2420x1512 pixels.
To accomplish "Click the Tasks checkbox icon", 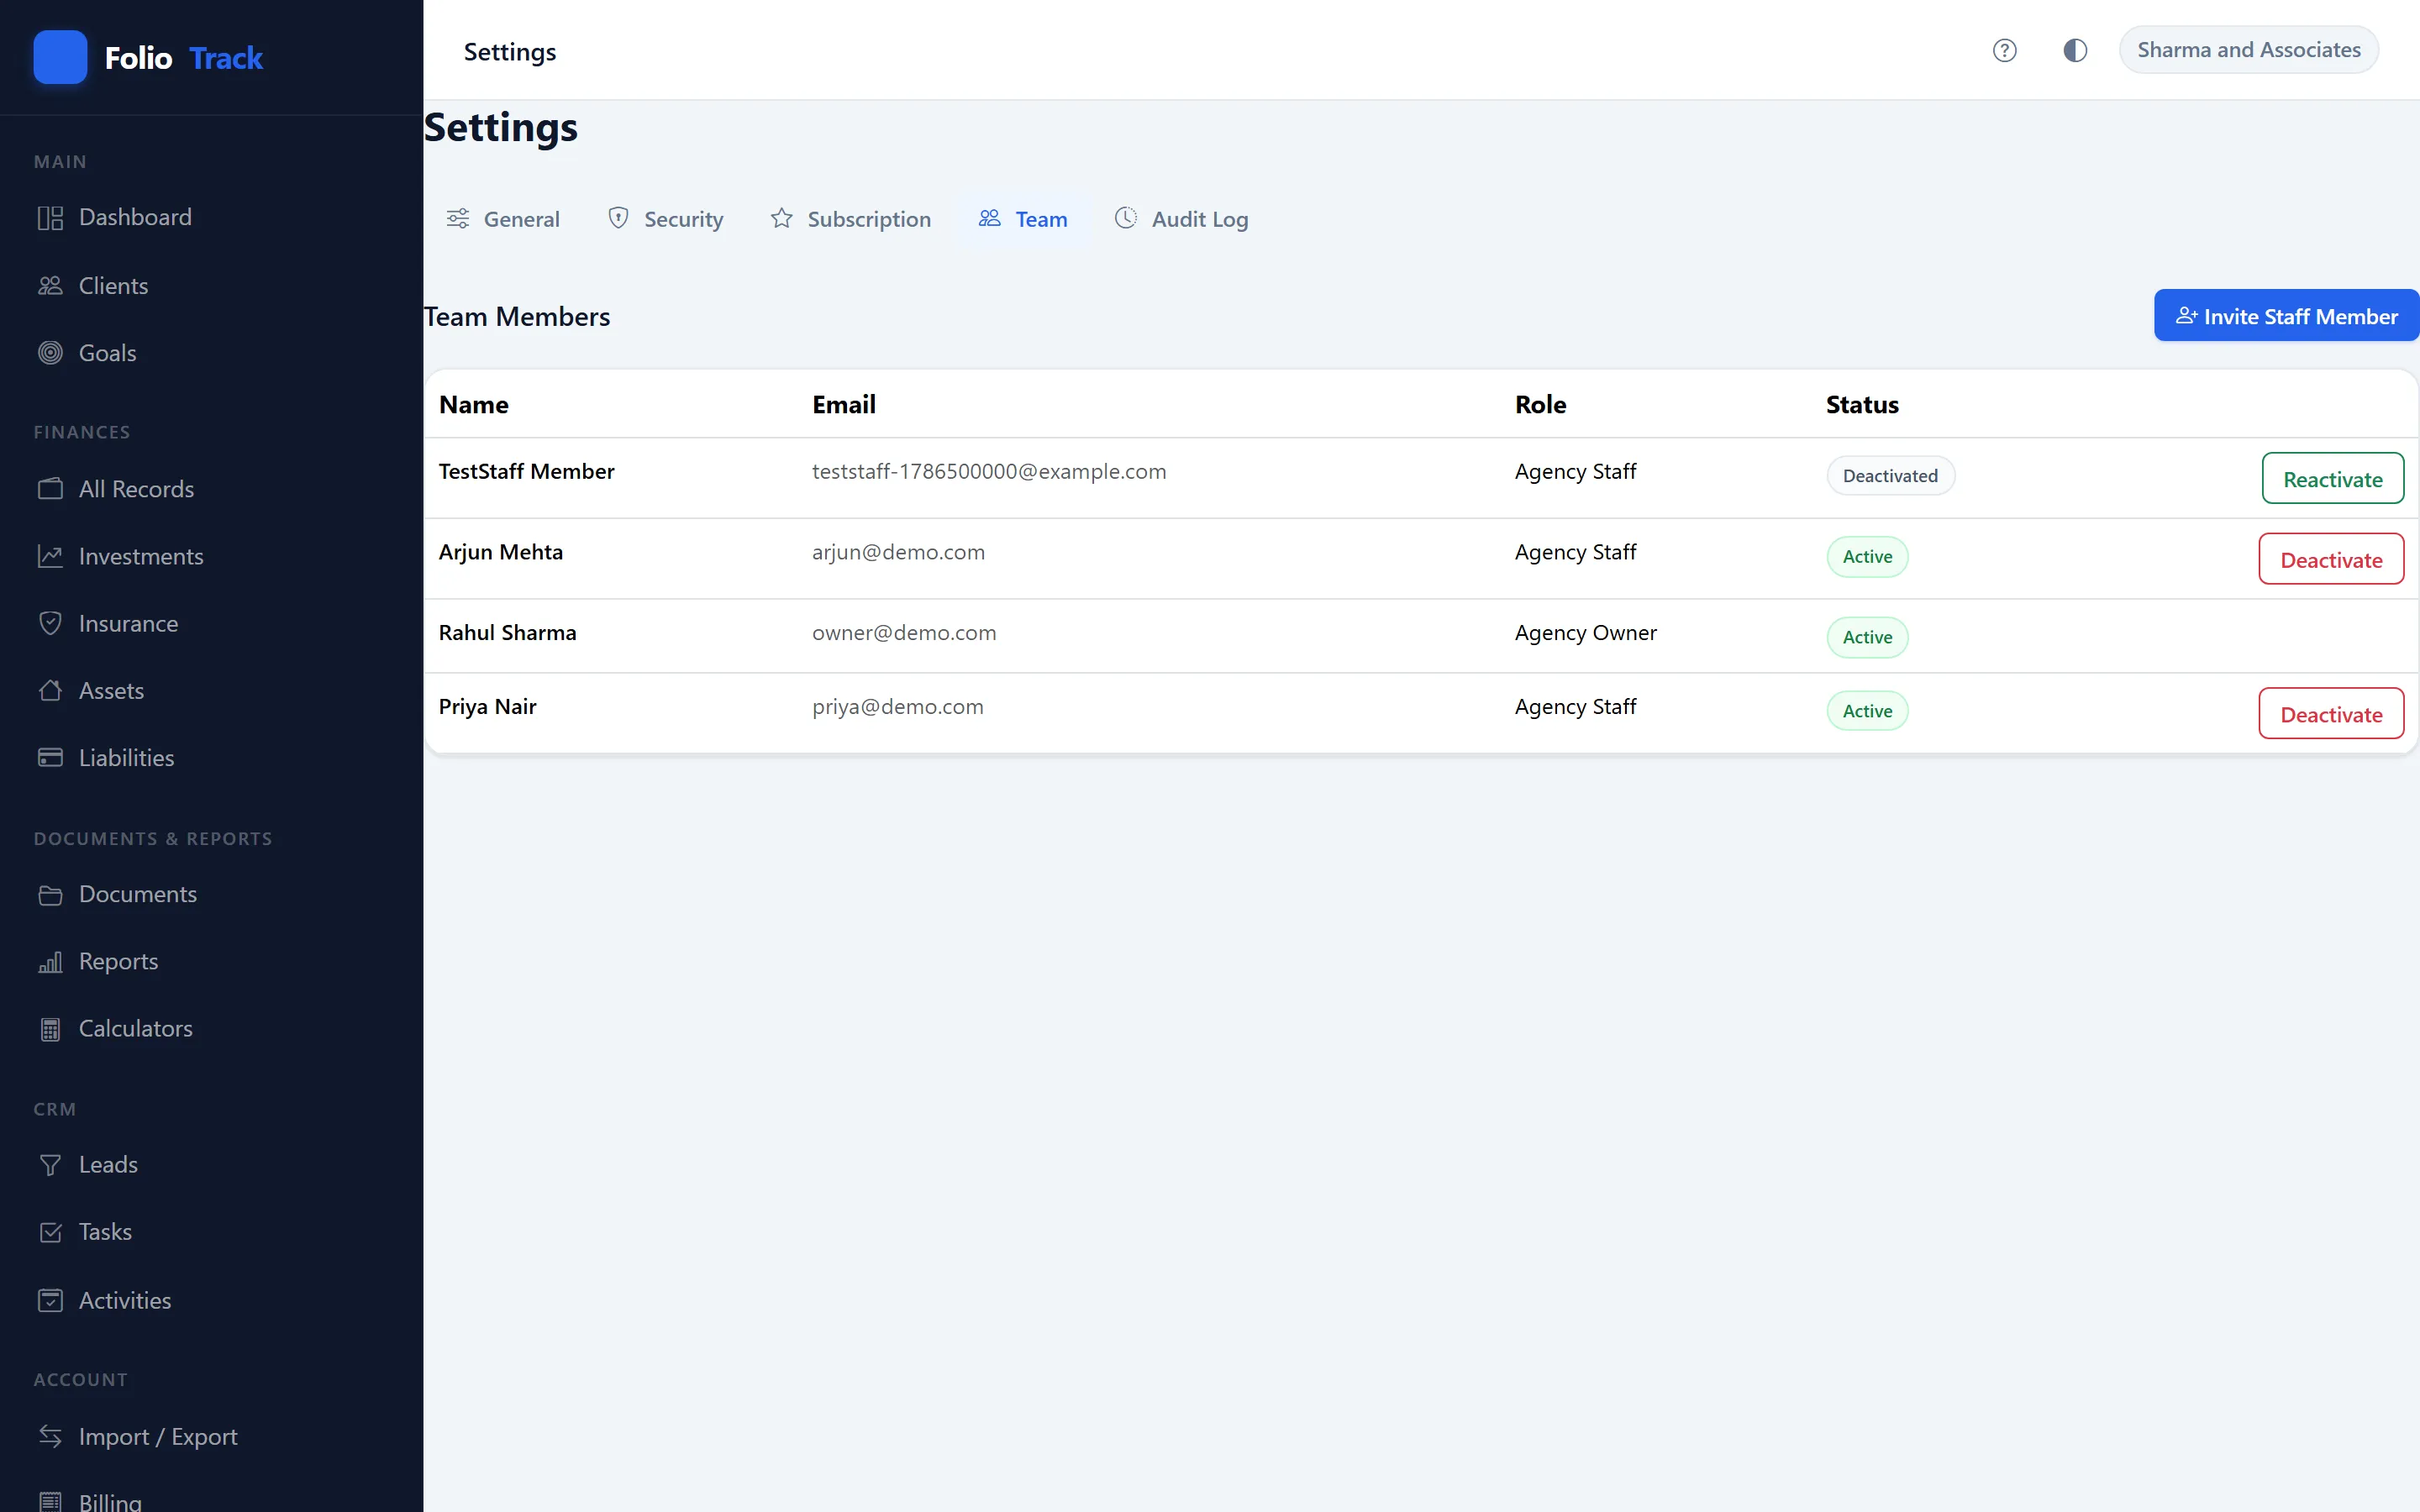I will (x=50, y=1232).
